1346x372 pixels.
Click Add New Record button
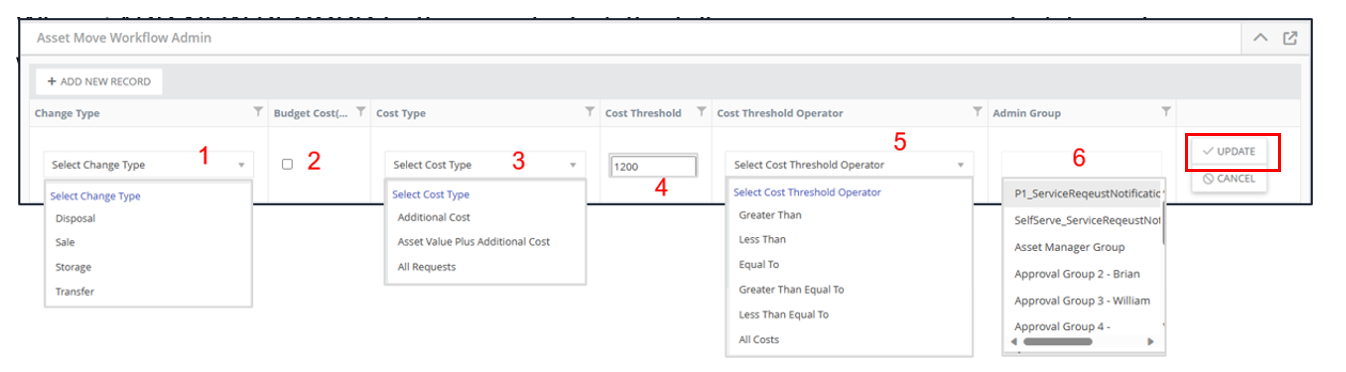click(99, 82)
